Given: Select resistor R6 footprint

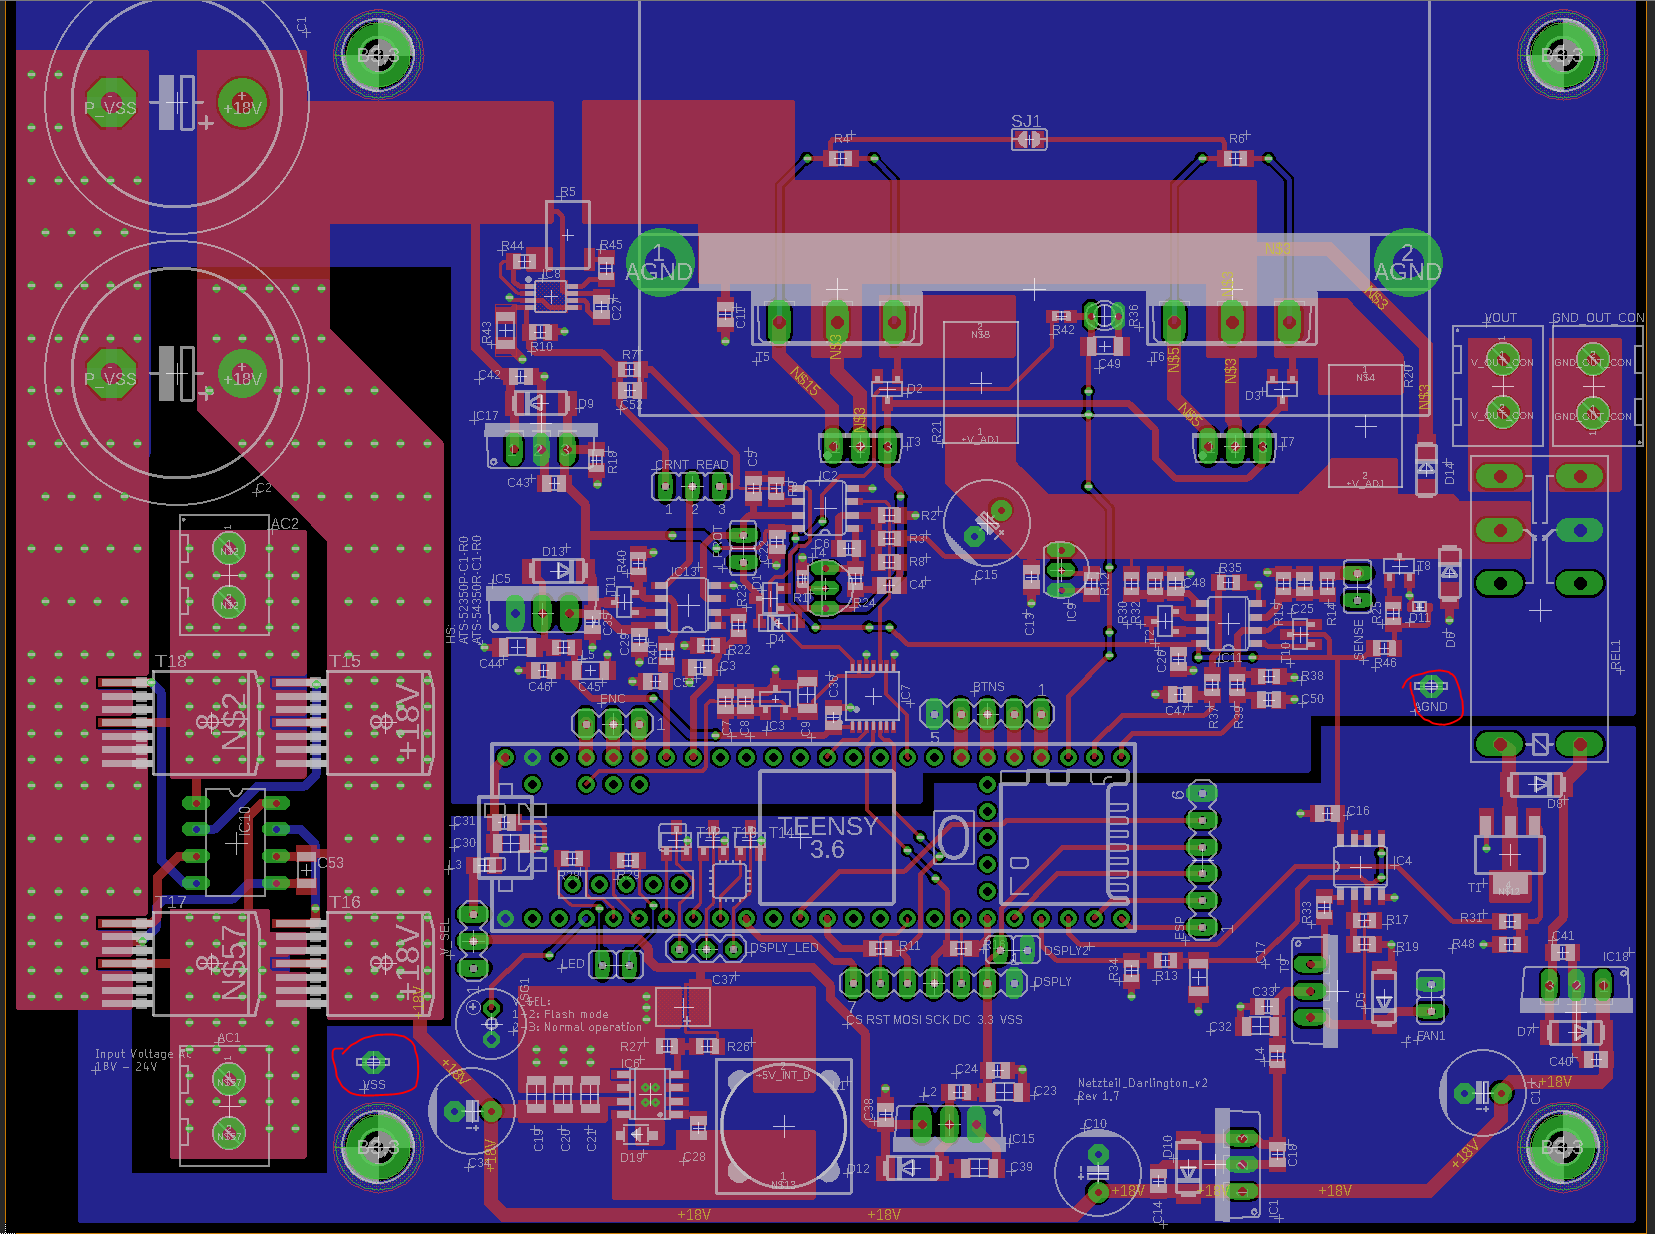Looking at the screenshot, I should coord(1234,158).
